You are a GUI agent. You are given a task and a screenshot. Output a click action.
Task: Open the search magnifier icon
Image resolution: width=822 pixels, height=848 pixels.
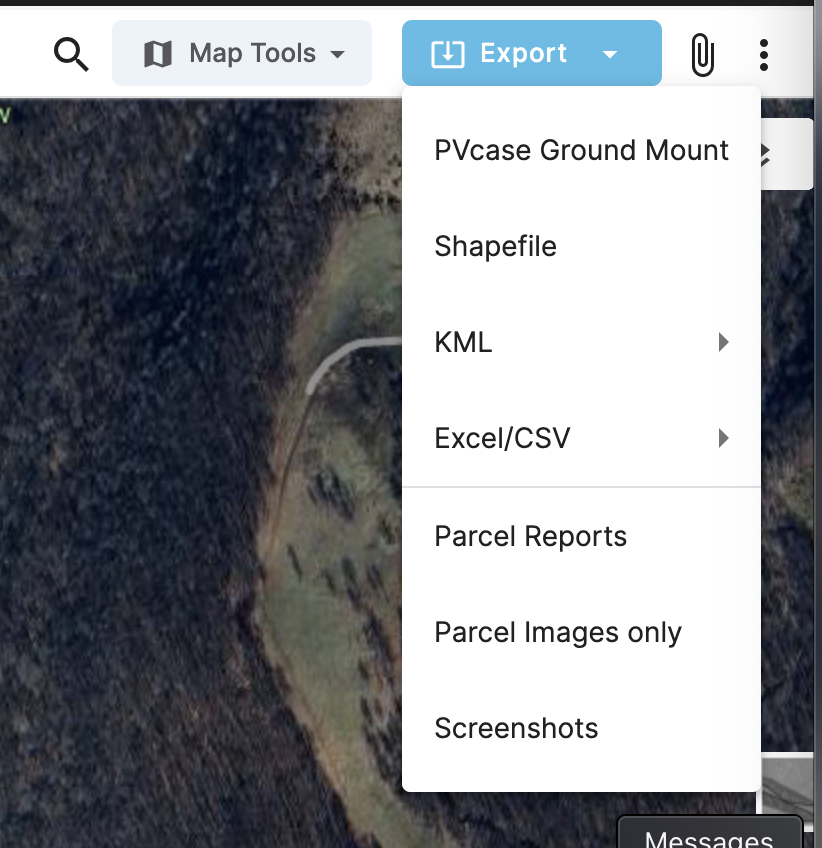pyautogui.click(x=70, y=55)
